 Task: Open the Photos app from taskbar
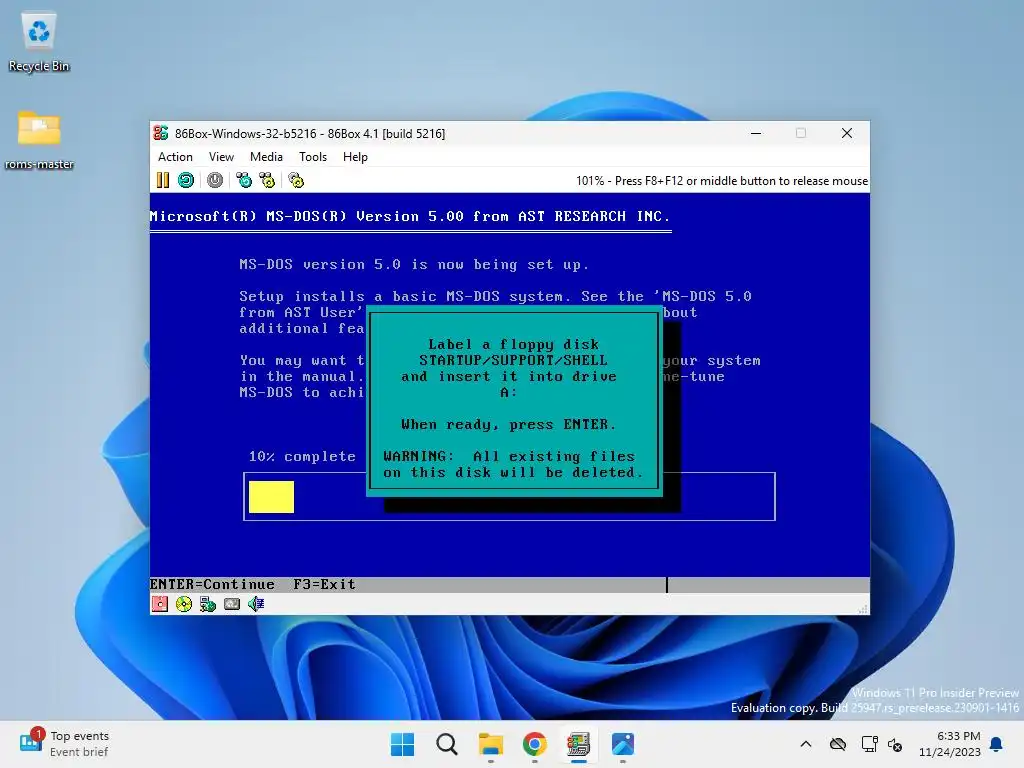[623, 744]
